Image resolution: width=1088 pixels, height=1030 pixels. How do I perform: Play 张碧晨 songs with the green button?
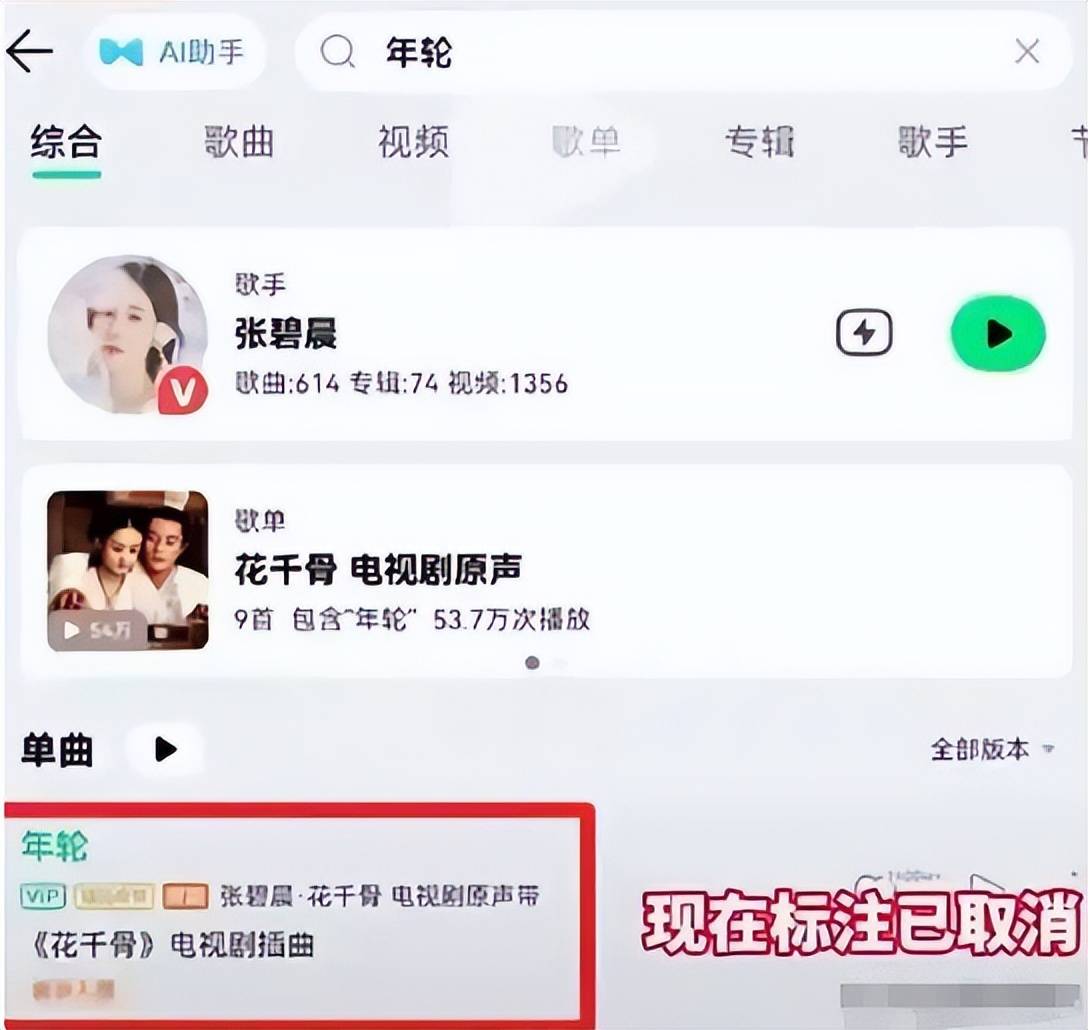pos(998,334)
